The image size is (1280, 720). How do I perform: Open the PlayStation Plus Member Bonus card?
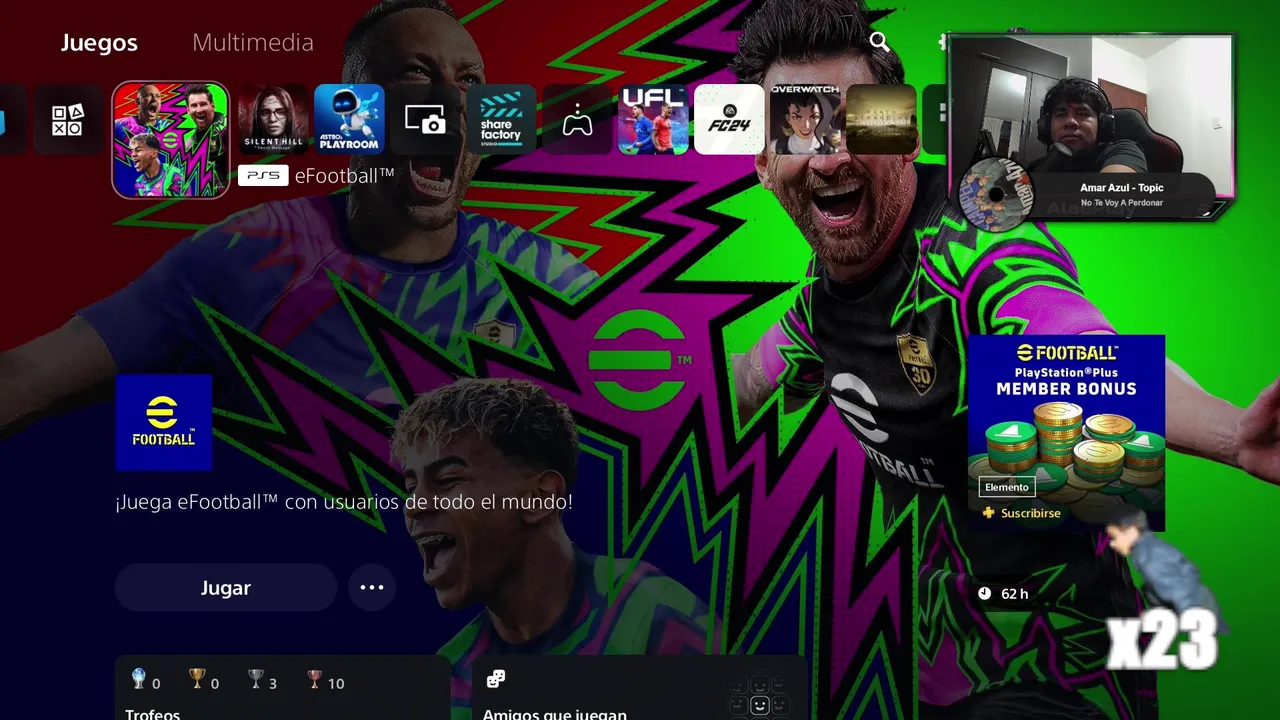click(x=1066, y=433)
